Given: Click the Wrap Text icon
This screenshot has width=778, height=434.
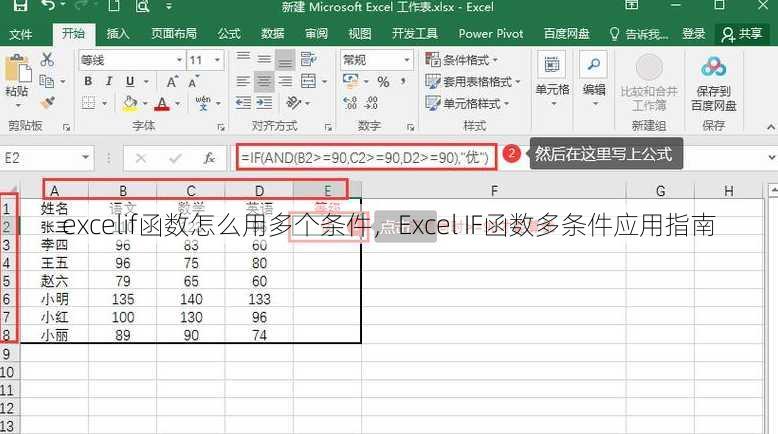Looking at the screenshot, I should coord(308,59).
